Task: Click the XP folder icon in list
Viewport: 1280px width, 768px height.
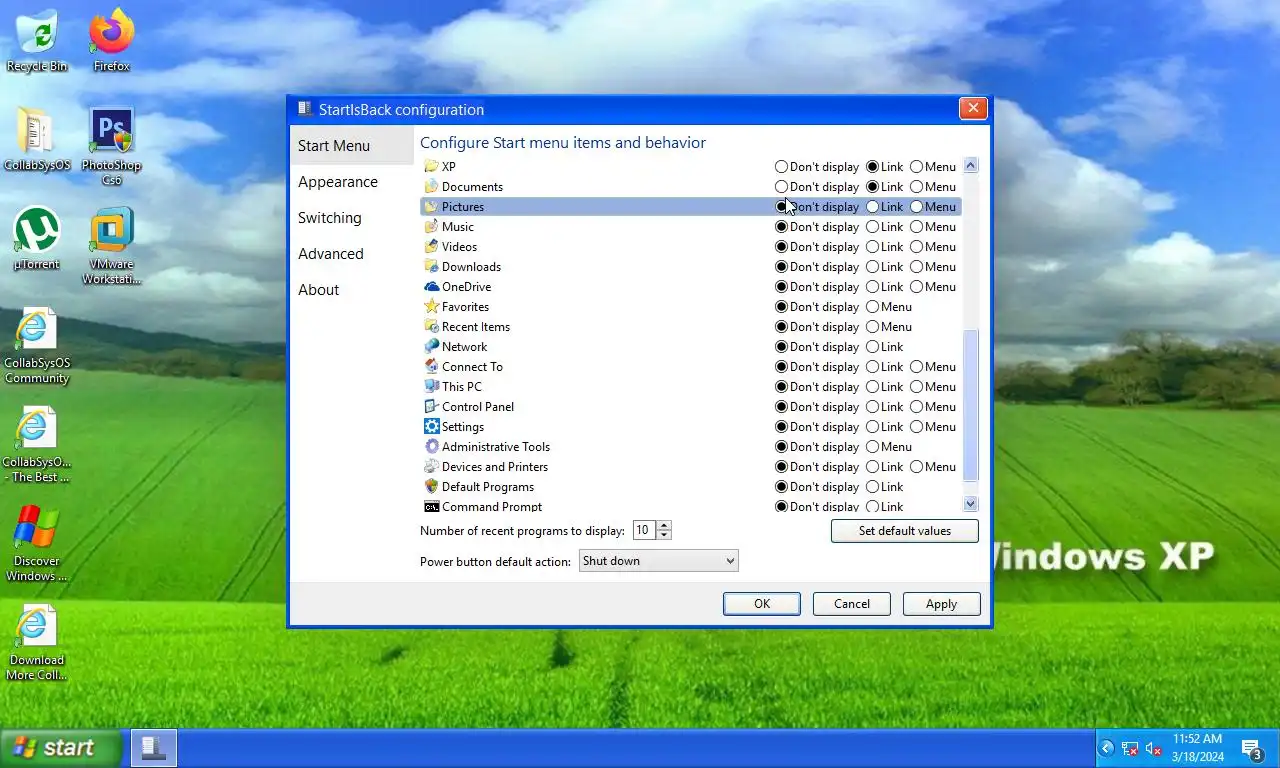Action: tap(431, 167)
